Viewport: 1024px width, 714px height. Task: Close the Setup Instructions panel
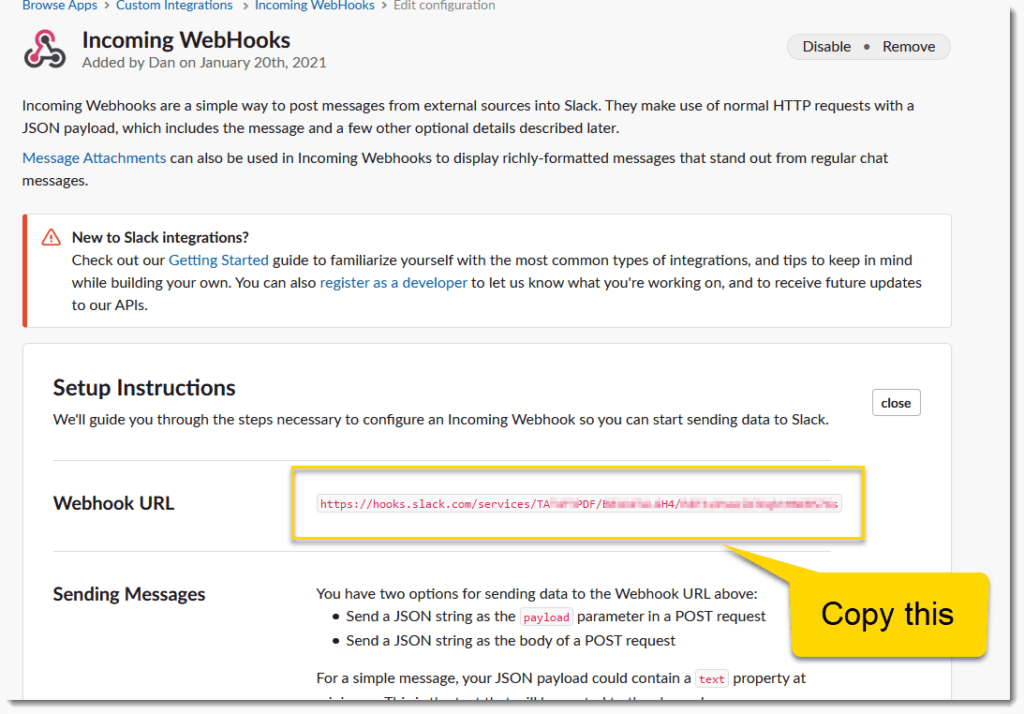pyautogui.click(x=896, y=403)
